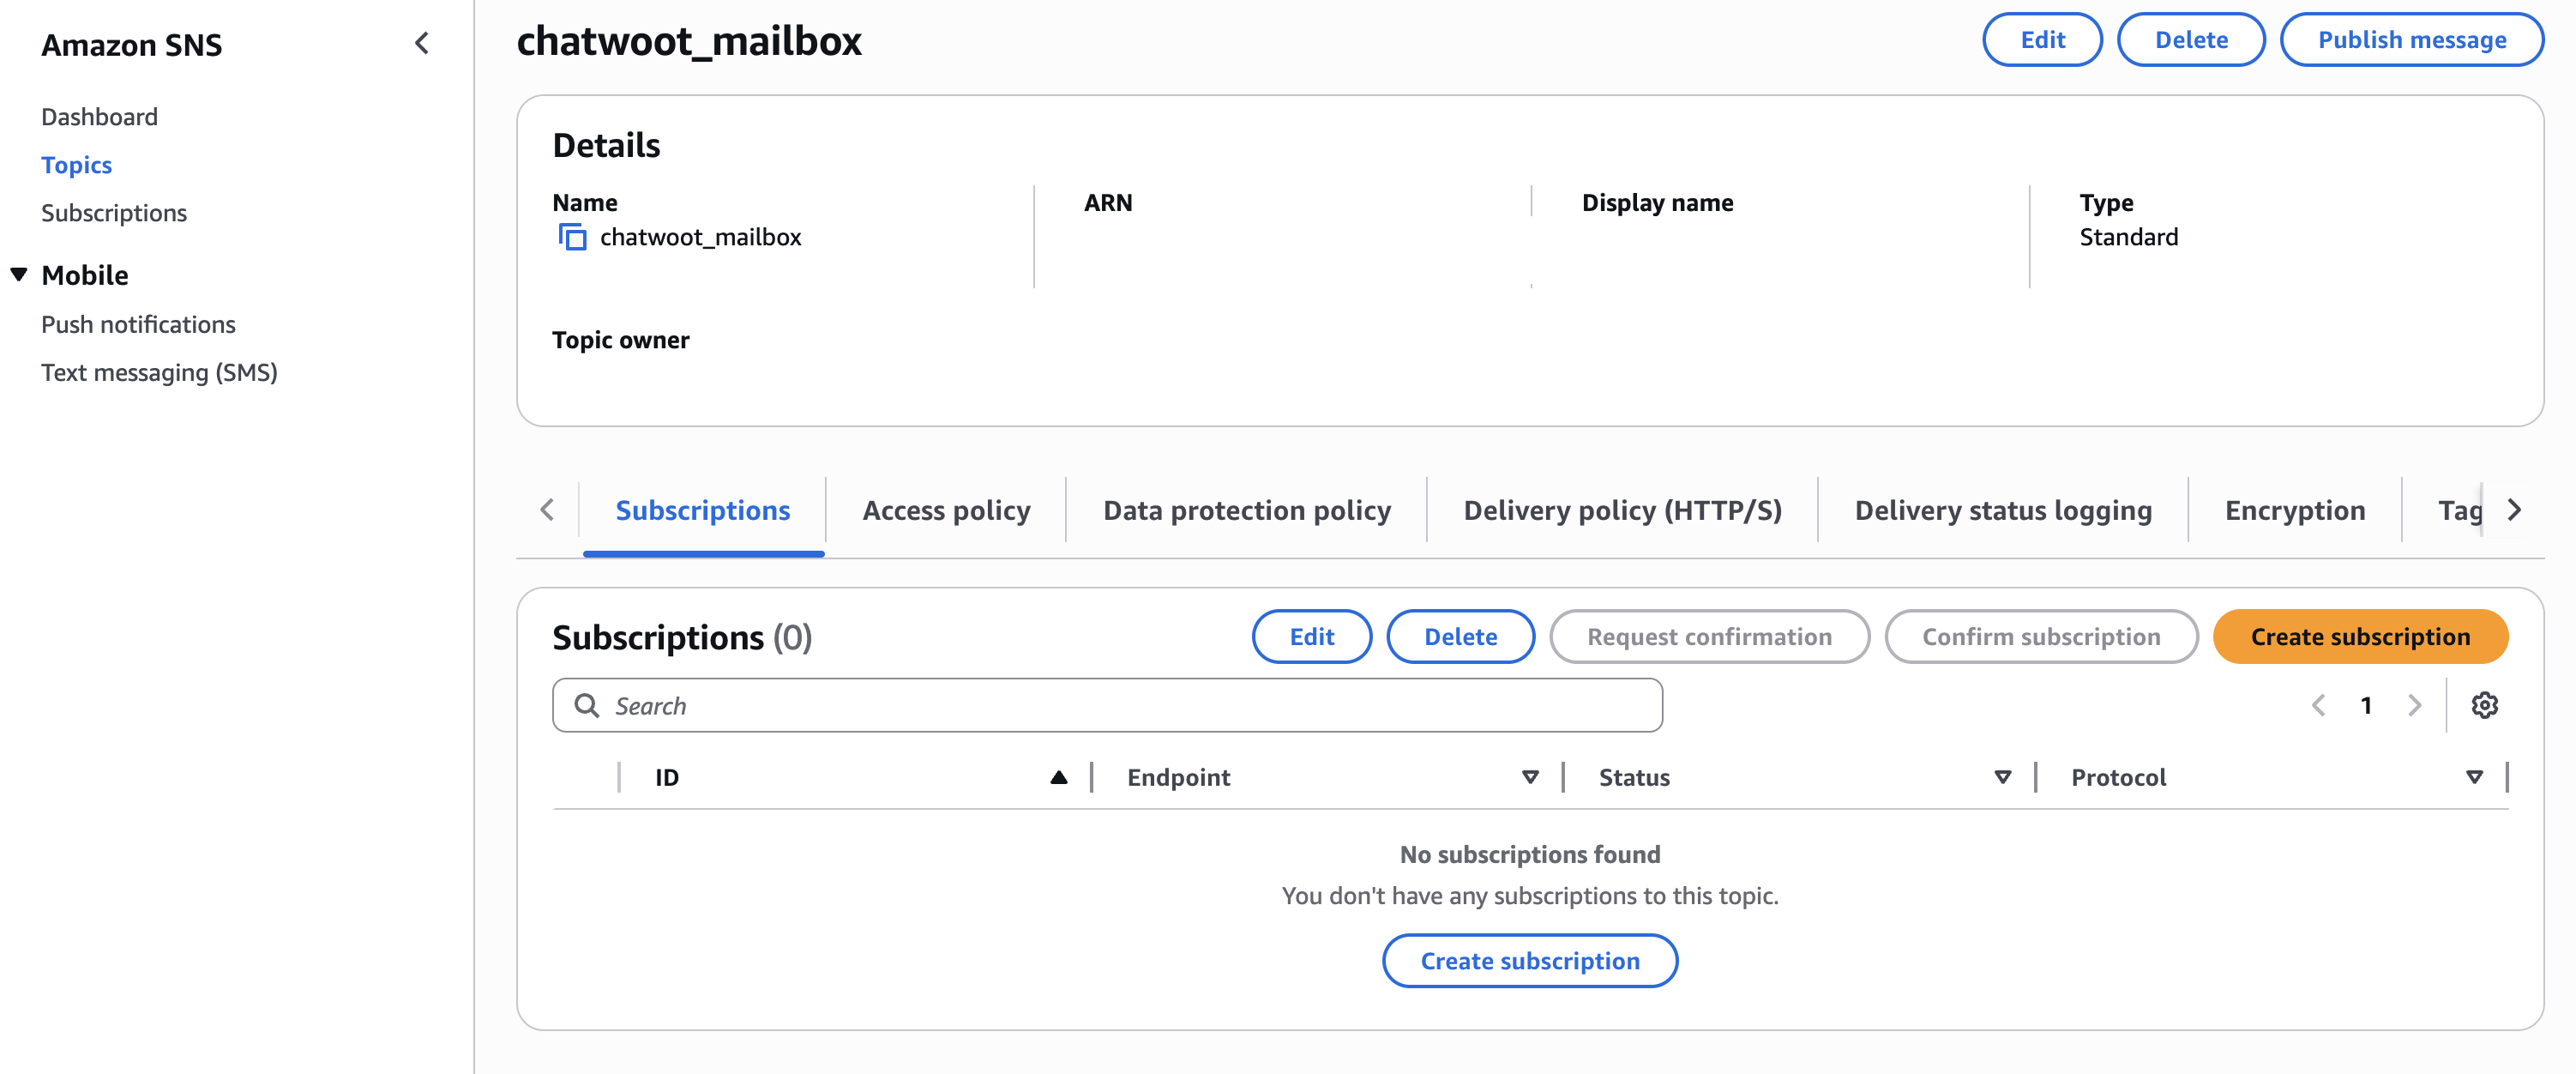Screen dimensions: 2576x1074
Task: Go to Push notifications page
Action: (138, 324)
